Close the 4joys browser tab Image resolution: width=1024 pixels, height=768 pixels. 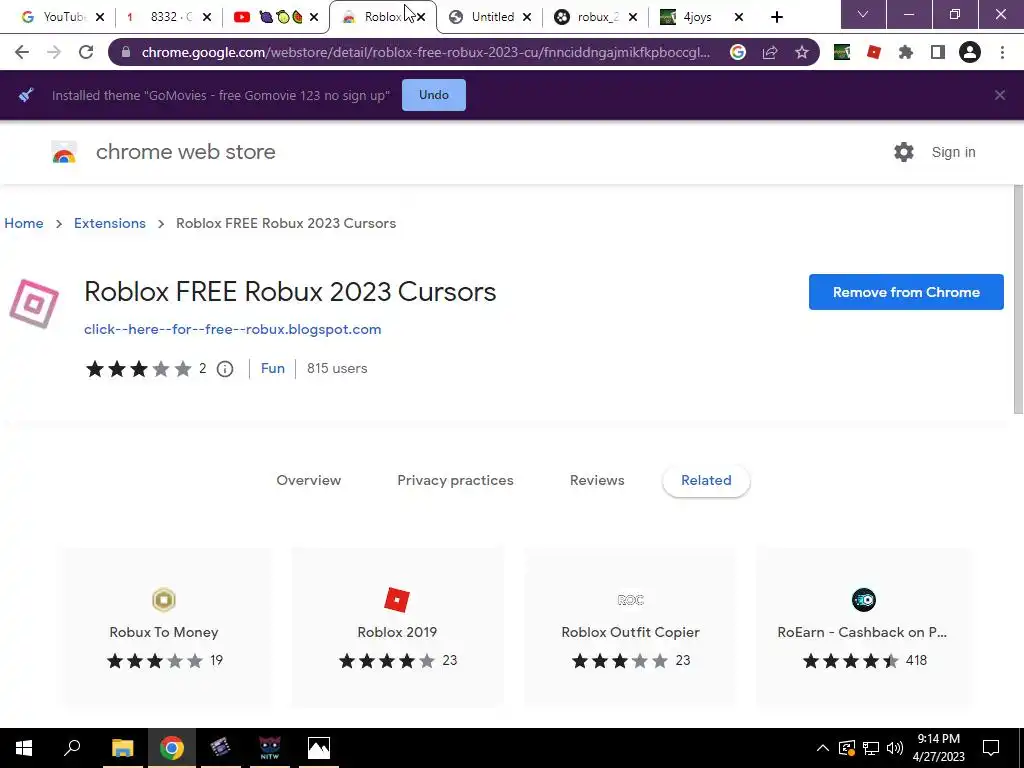point(739,17)
